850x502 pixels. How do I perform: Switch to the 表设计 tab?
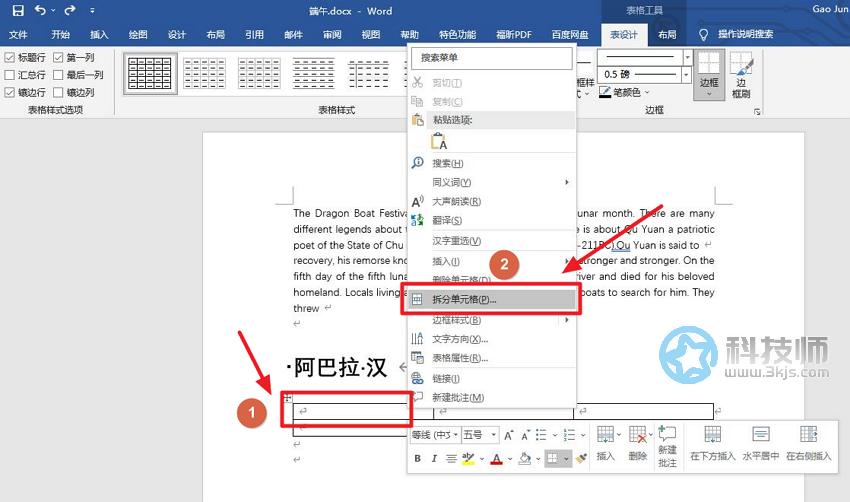pyautogui.click(x=624, y=35)
